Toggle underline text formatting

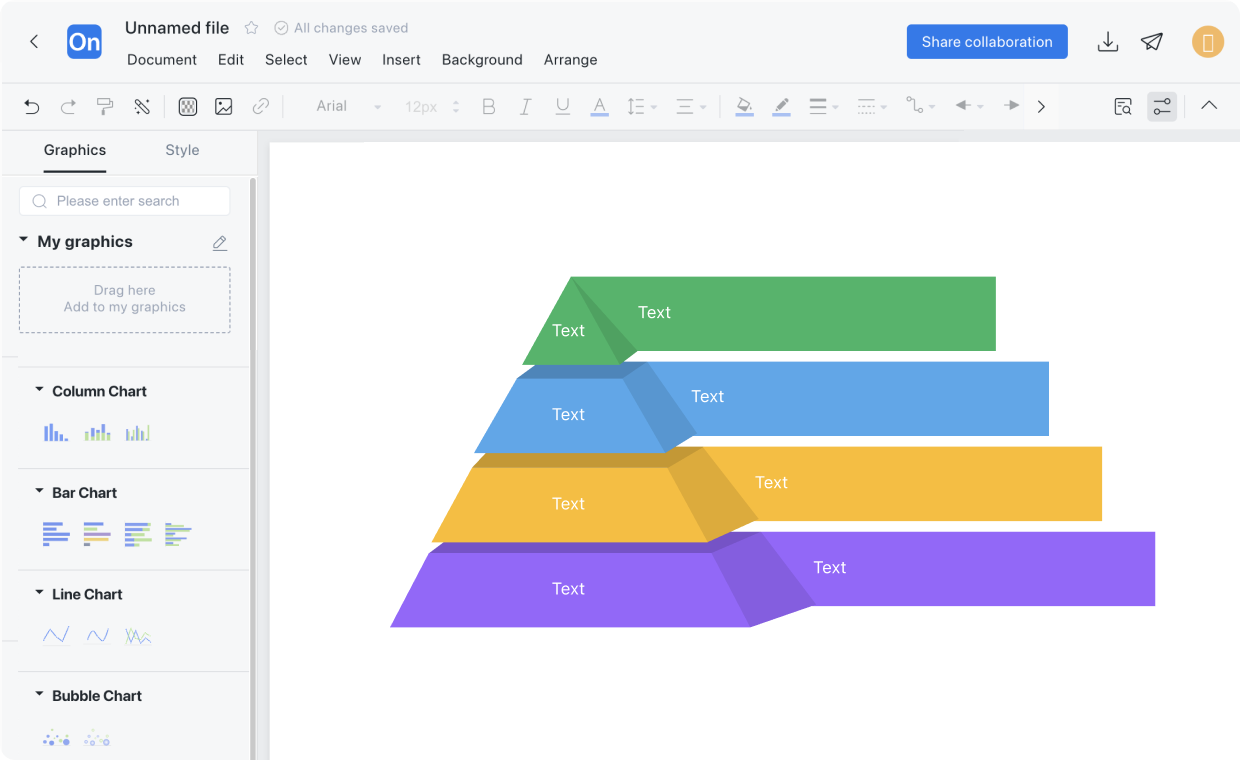point(562,106)
